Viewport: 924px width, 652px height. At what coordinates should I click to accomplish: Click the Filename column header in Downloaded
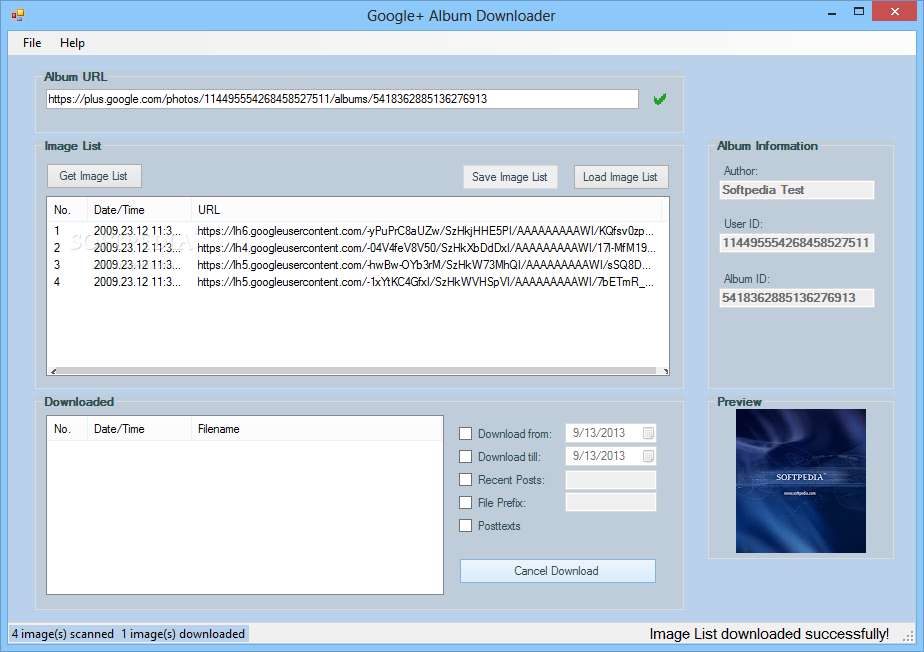(316, 429)
